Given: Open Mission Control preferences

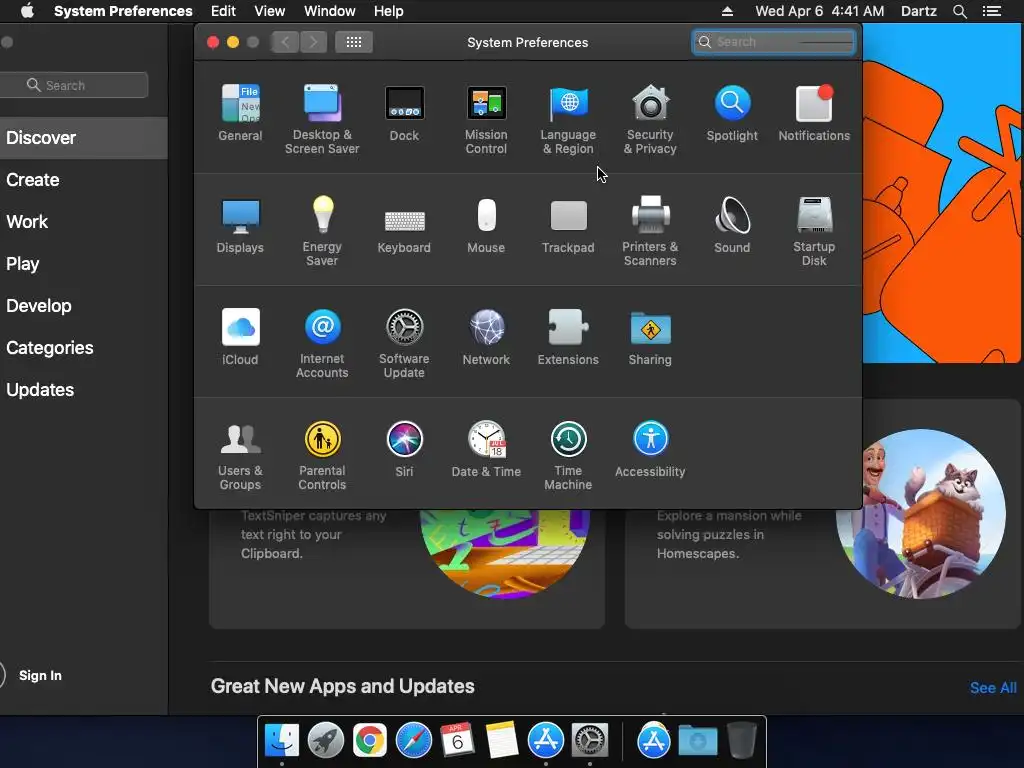Looking at the screenshot, I should [x=486, y=119].
